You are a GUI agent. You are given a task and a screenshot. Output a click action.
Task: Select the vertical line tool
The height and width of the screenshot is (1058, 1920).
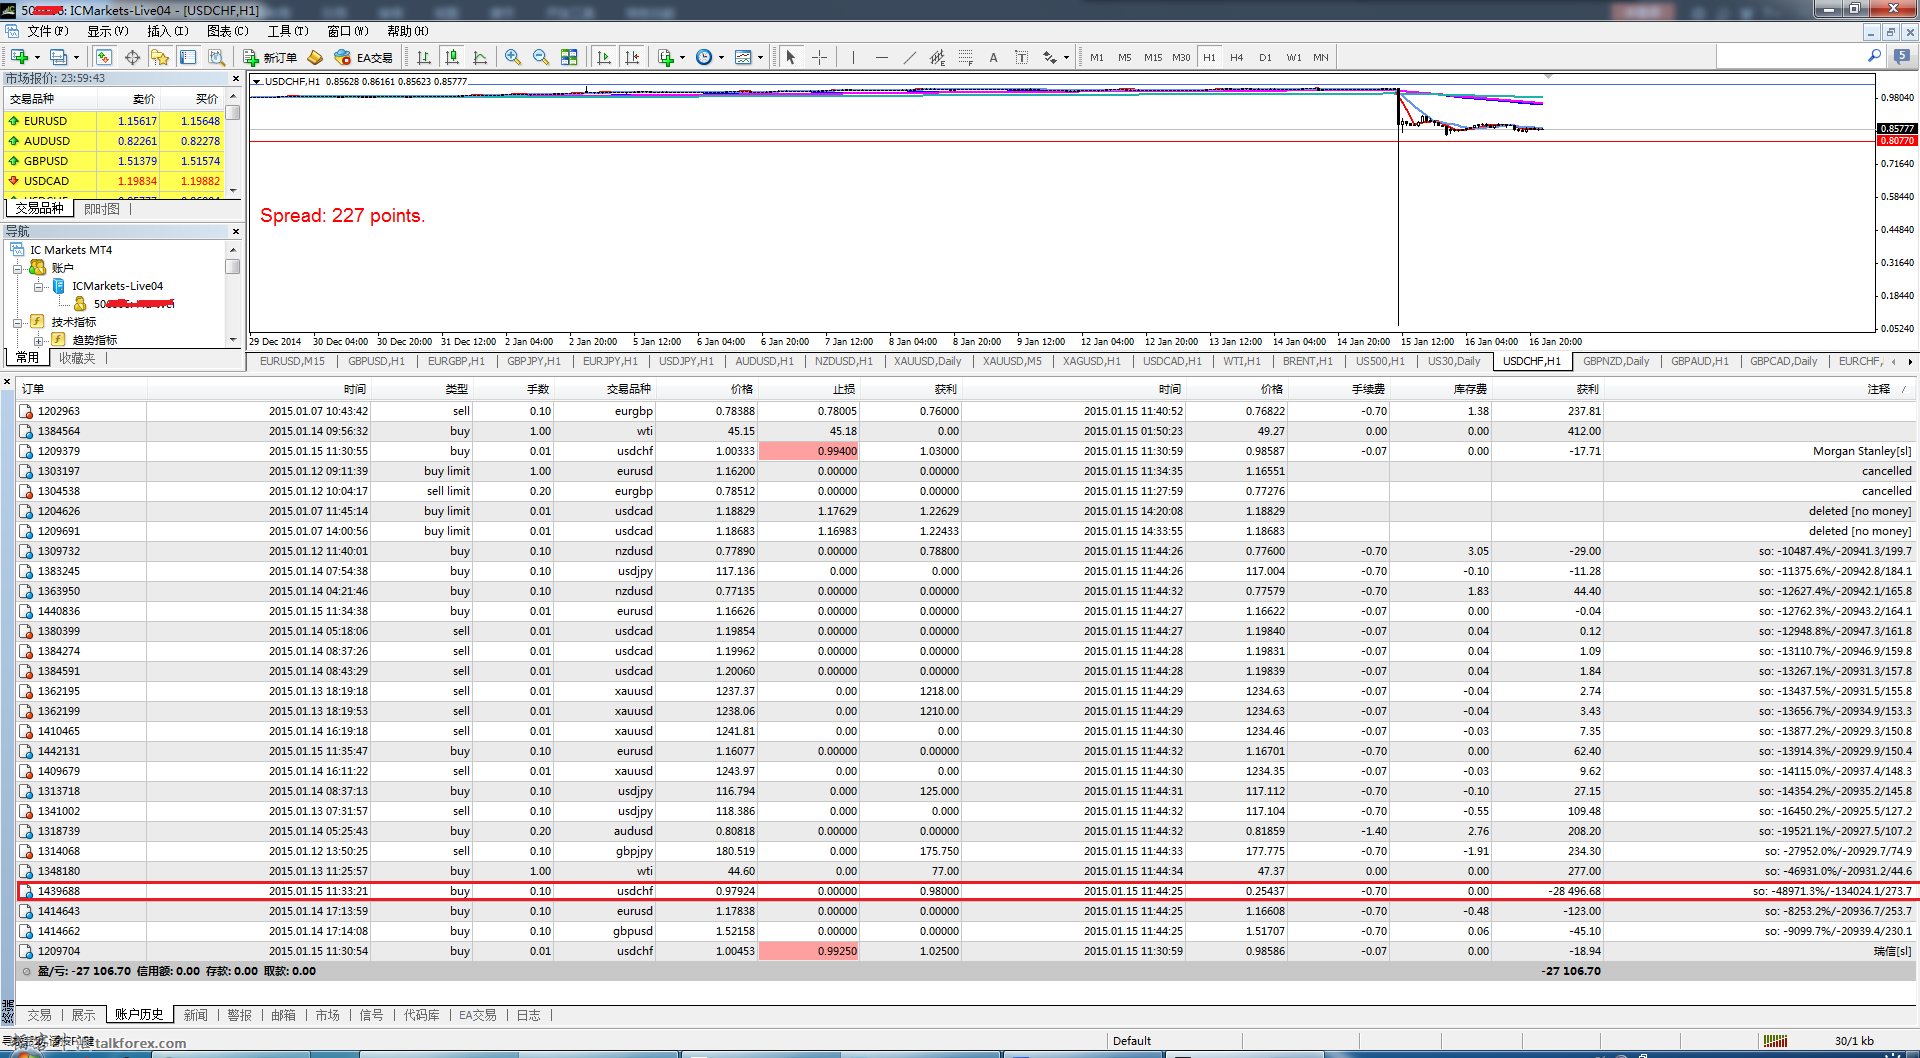click(x=853, y=57)
